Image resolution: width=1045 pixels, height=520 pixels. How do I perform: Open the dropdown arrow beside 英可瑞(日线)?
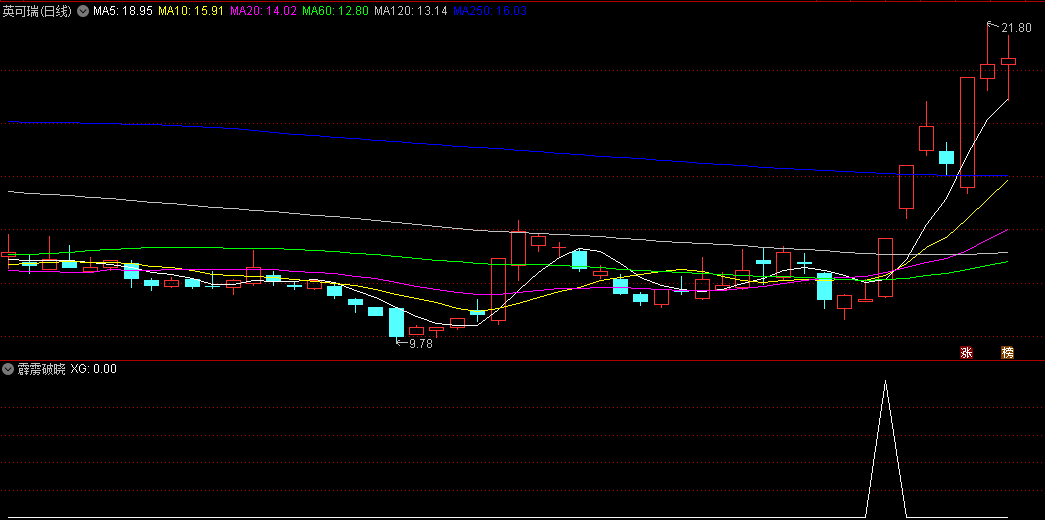pyautogui.click(x=82, y=11)
